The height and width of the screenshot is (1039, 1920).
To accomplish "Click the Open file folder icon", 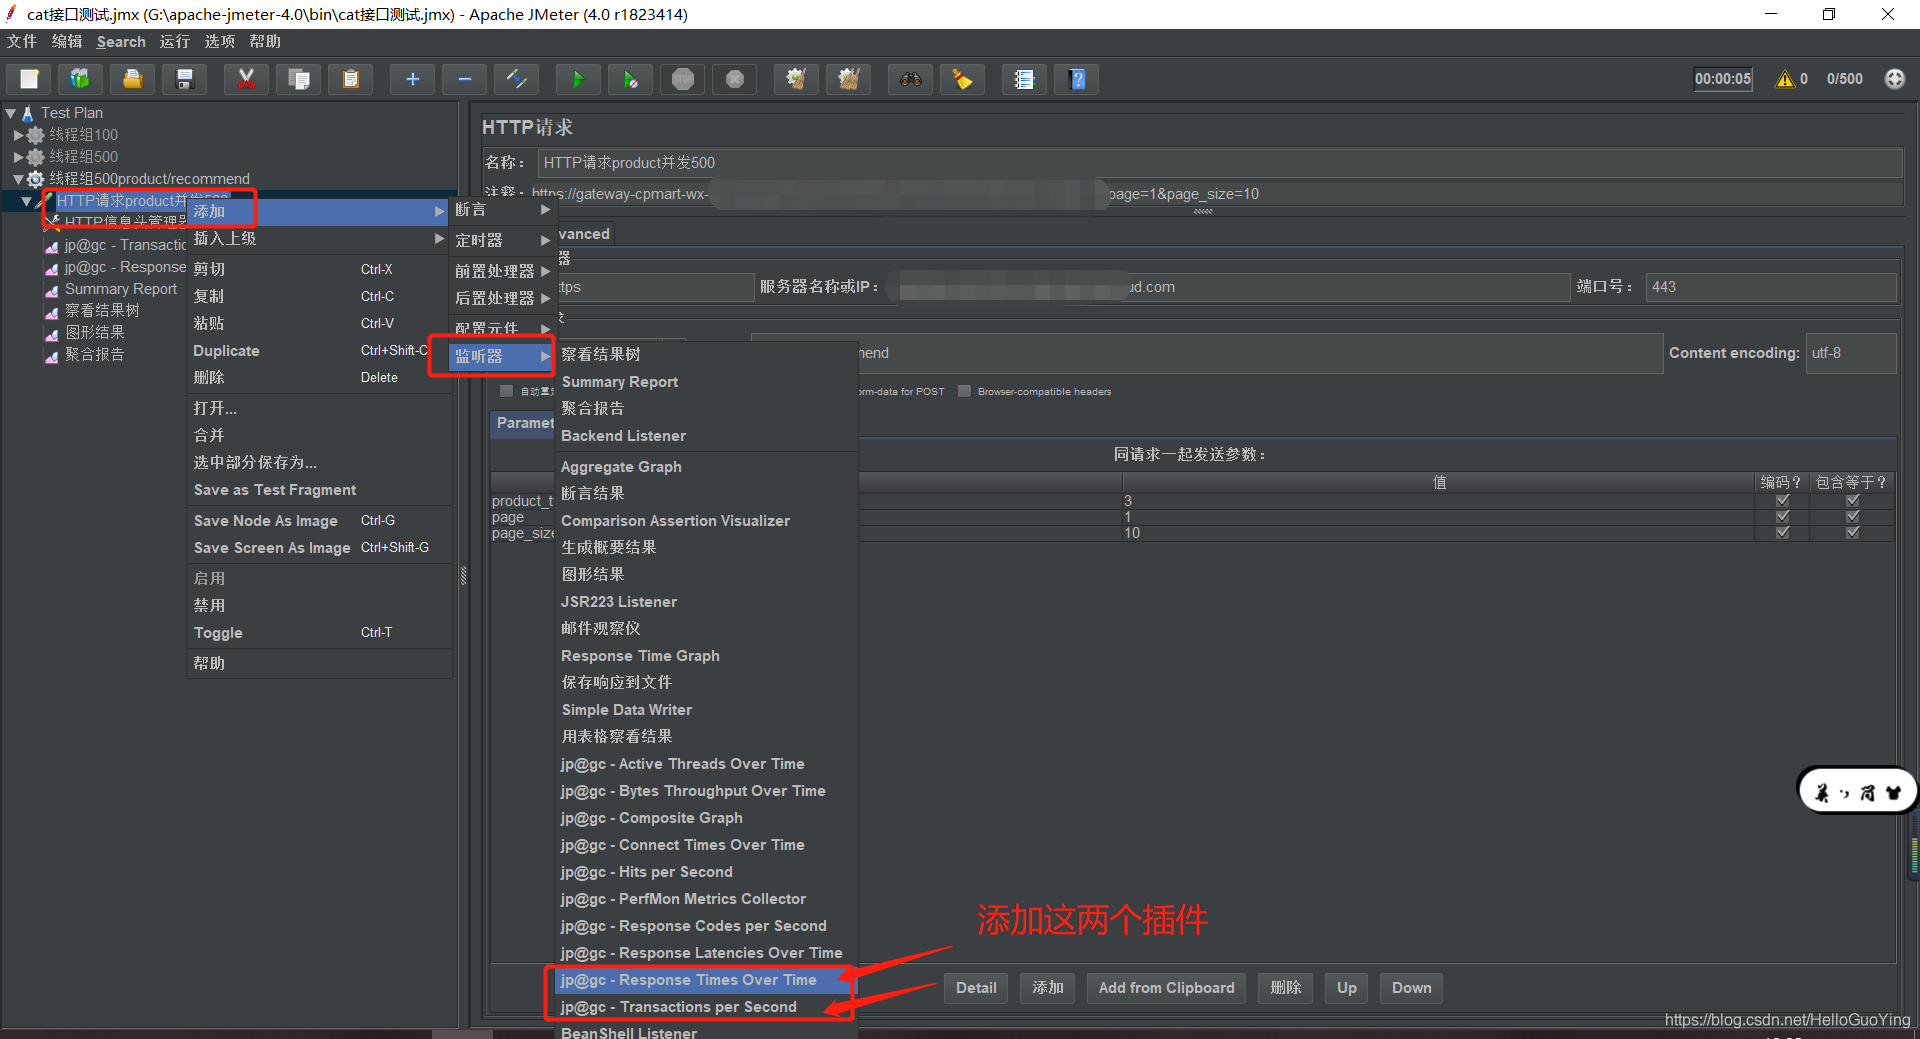I will click(x=132, y=79).
